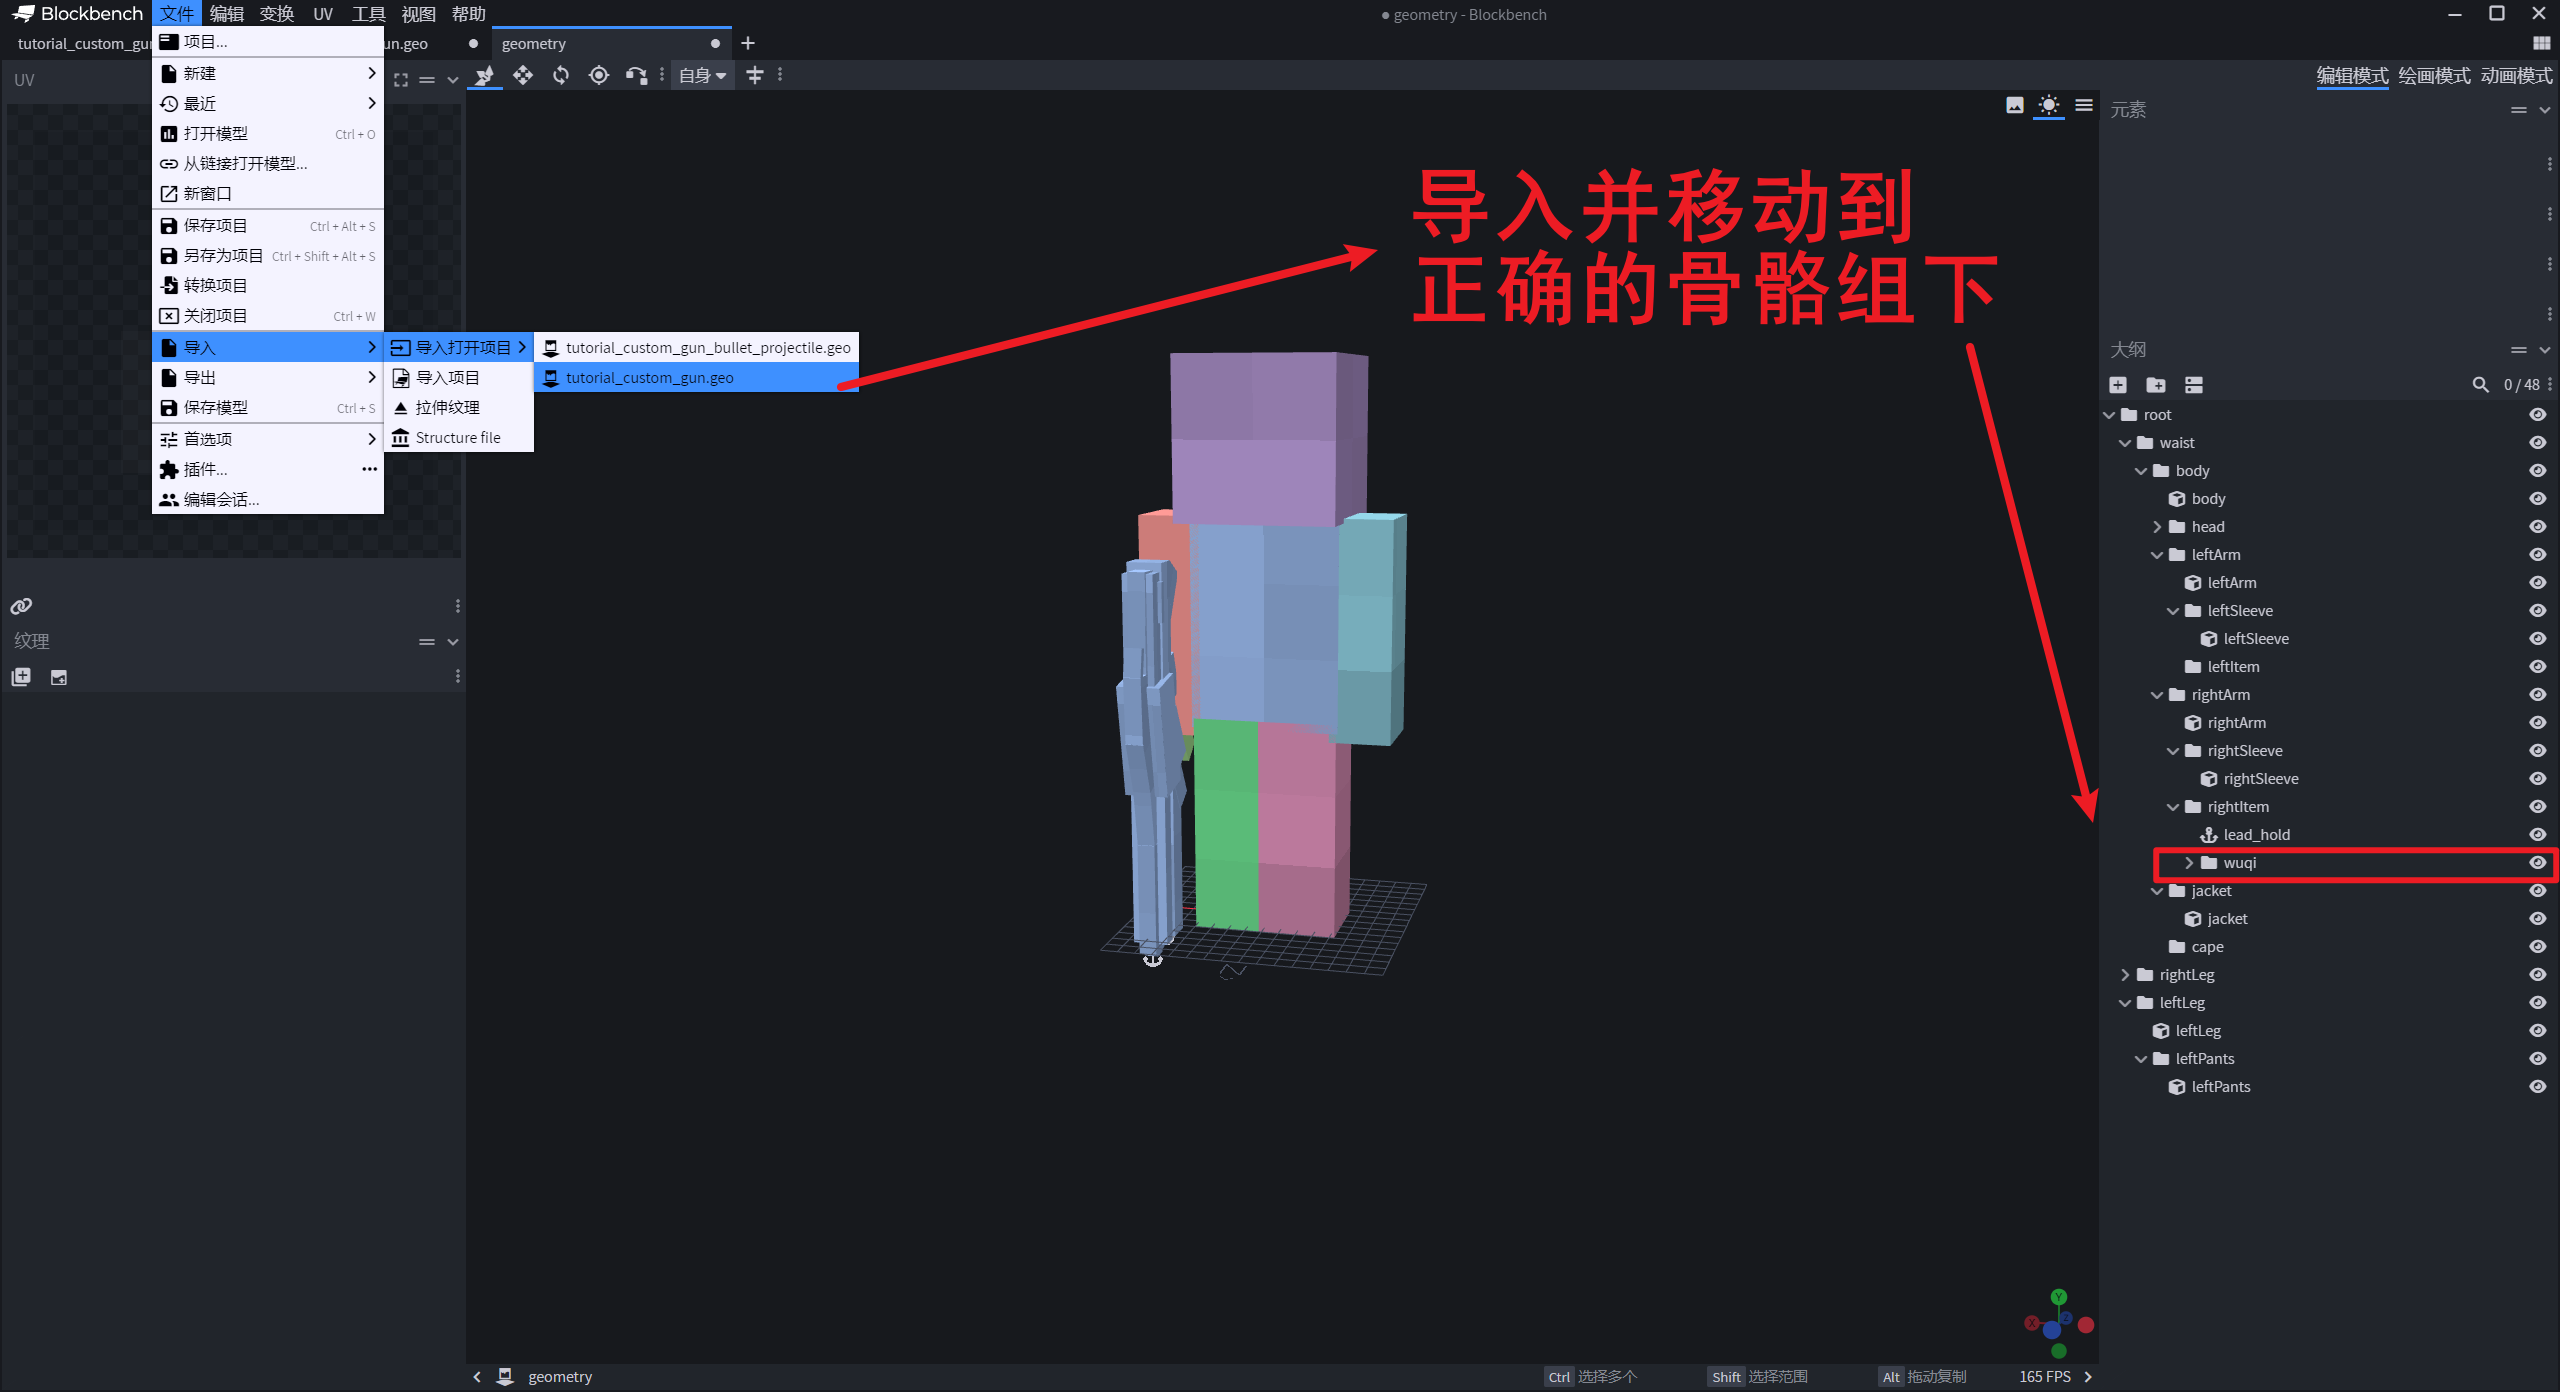Toggle visibility of jacket cube
The height and width of the screenshot is (1392, 2560).
pyautogui.click(x=2538, y=919)
